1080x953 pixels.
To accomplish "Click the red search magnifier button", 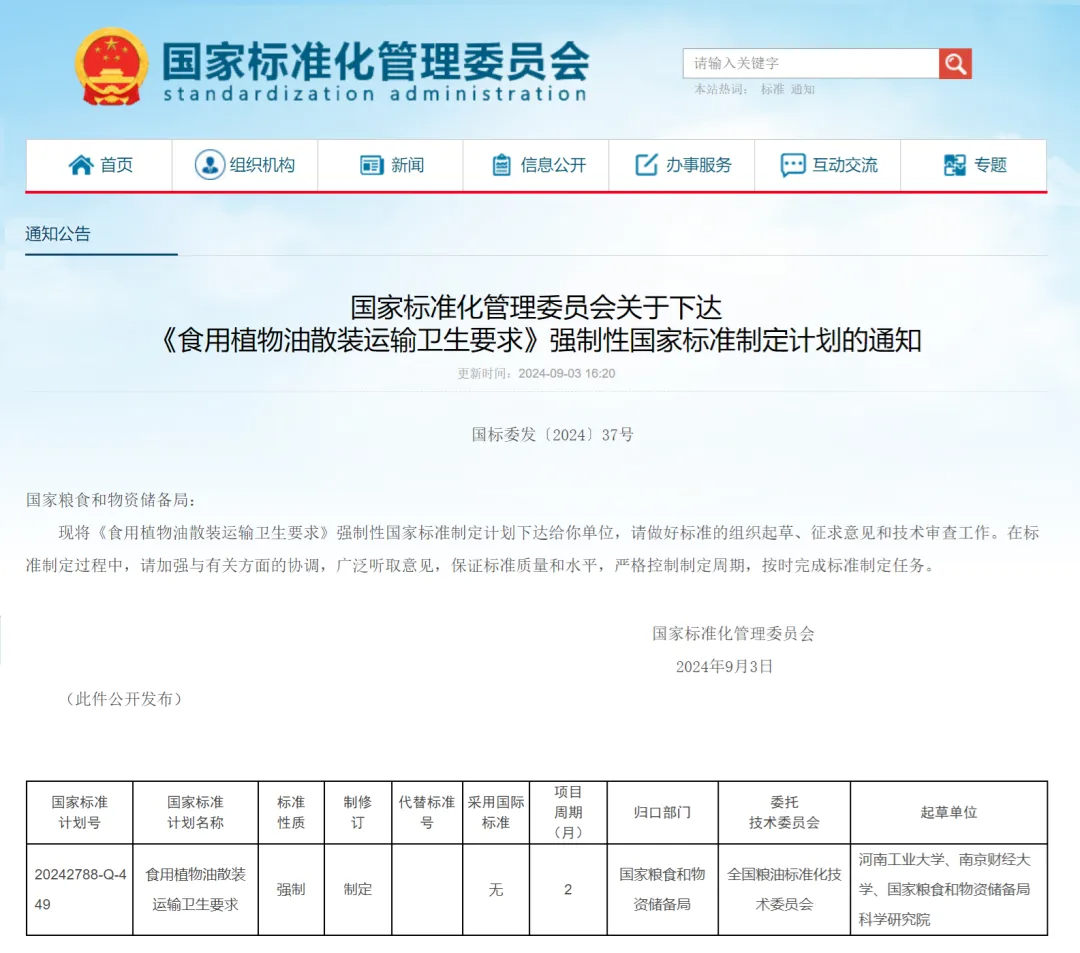I will pos(955,63).
